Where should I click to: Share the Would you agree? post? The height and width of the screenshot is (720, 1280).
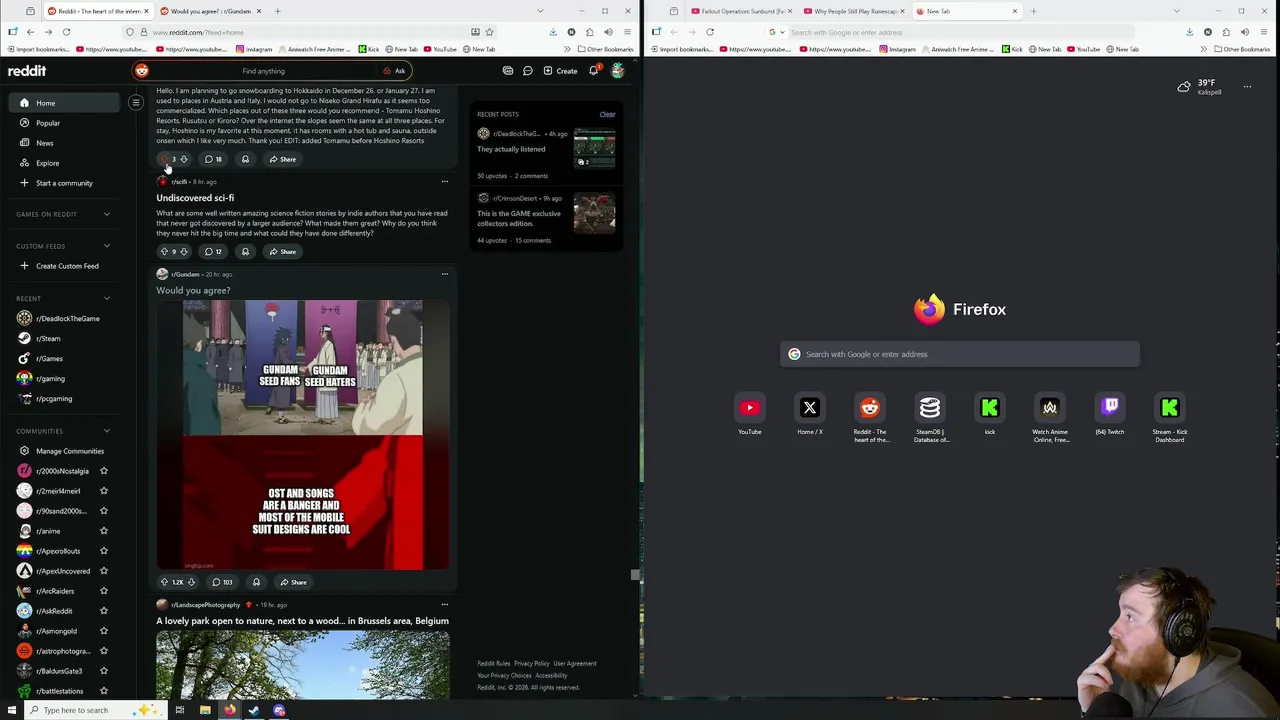click(293, 582)
